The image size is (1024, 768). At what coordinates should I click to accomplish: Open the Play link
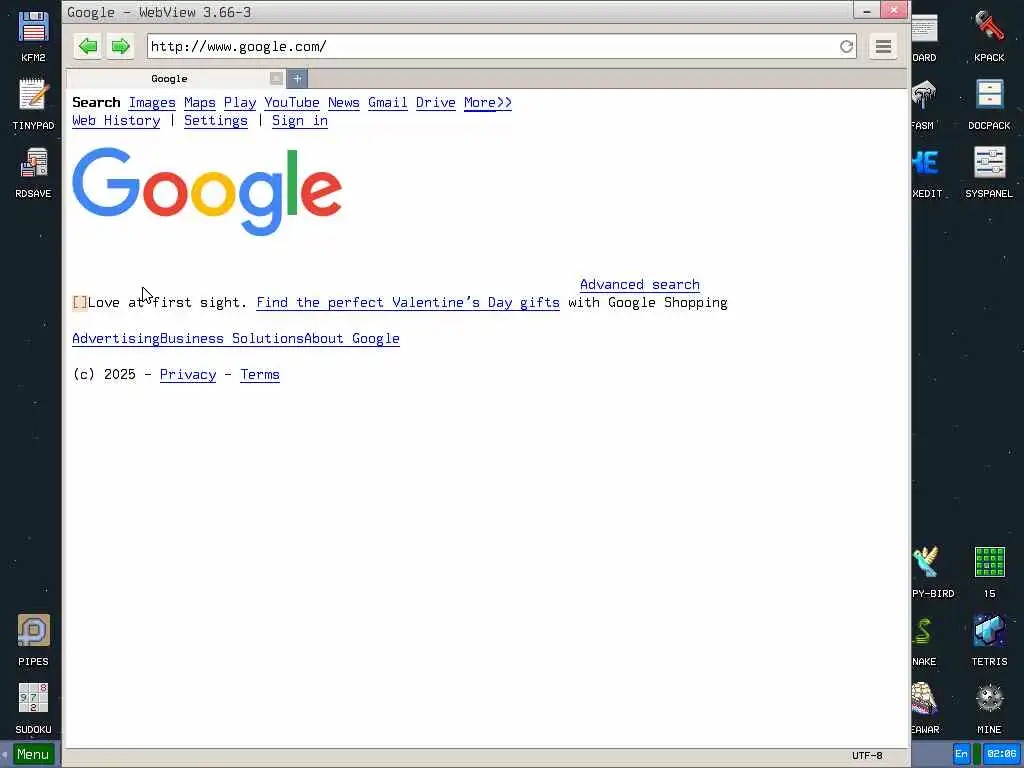click(240, 103)
